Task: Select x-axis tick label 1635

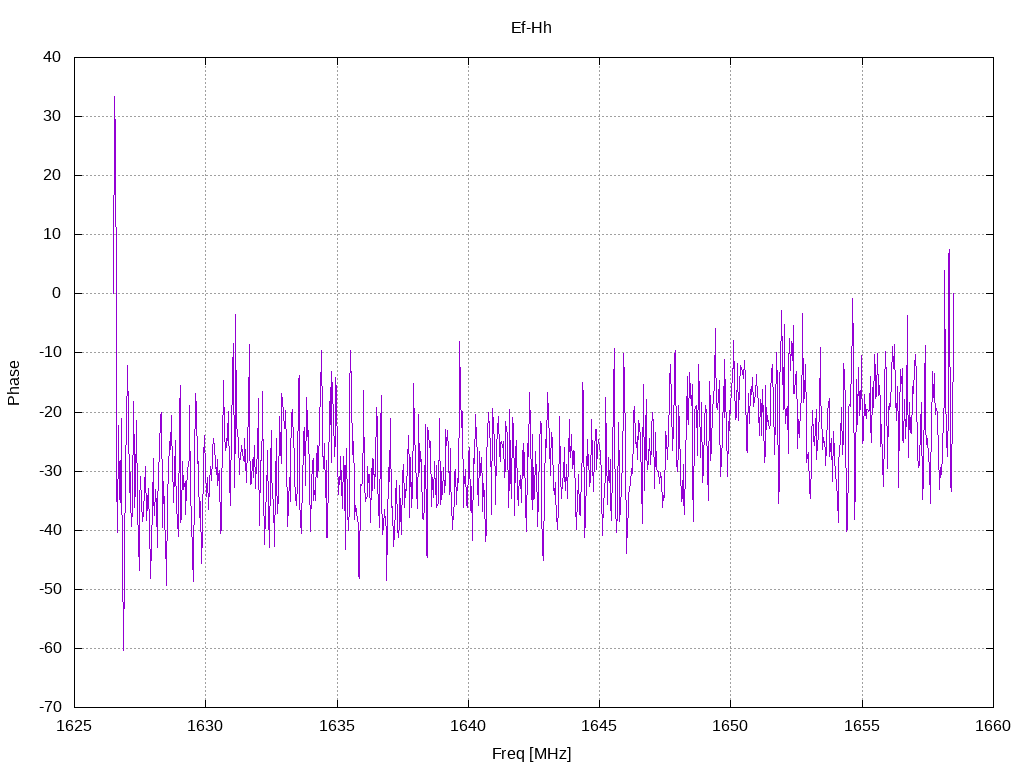Action: coord(337,726)
